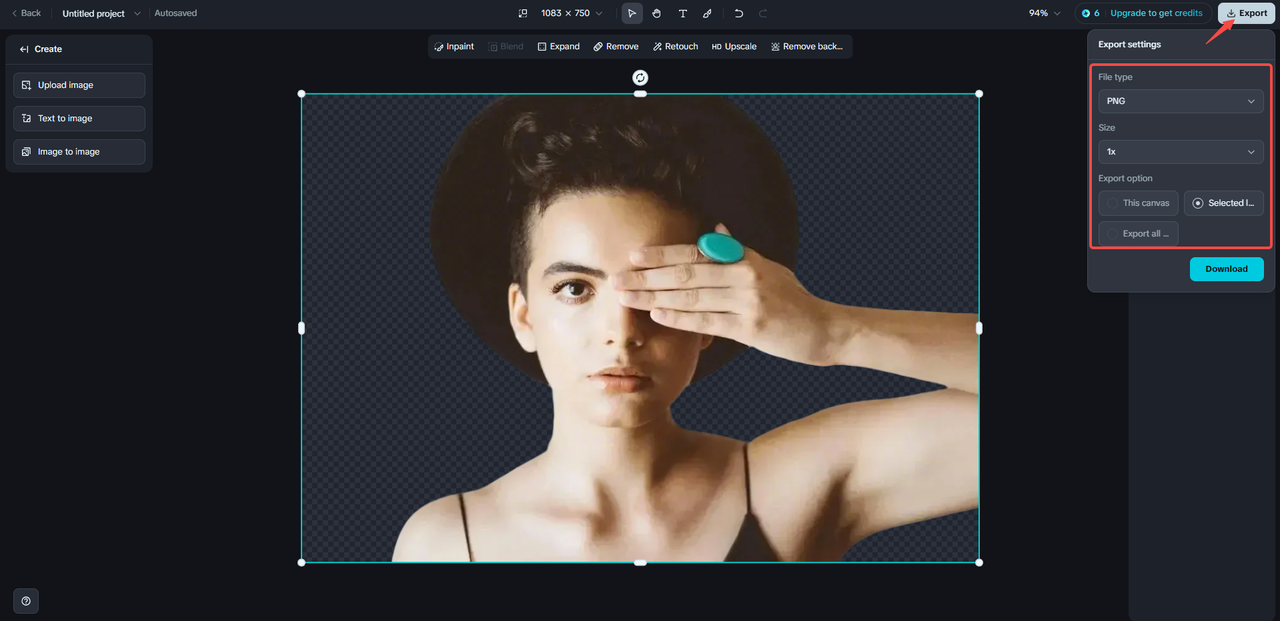Click the Blend option in toolbar

coord(506,47)
